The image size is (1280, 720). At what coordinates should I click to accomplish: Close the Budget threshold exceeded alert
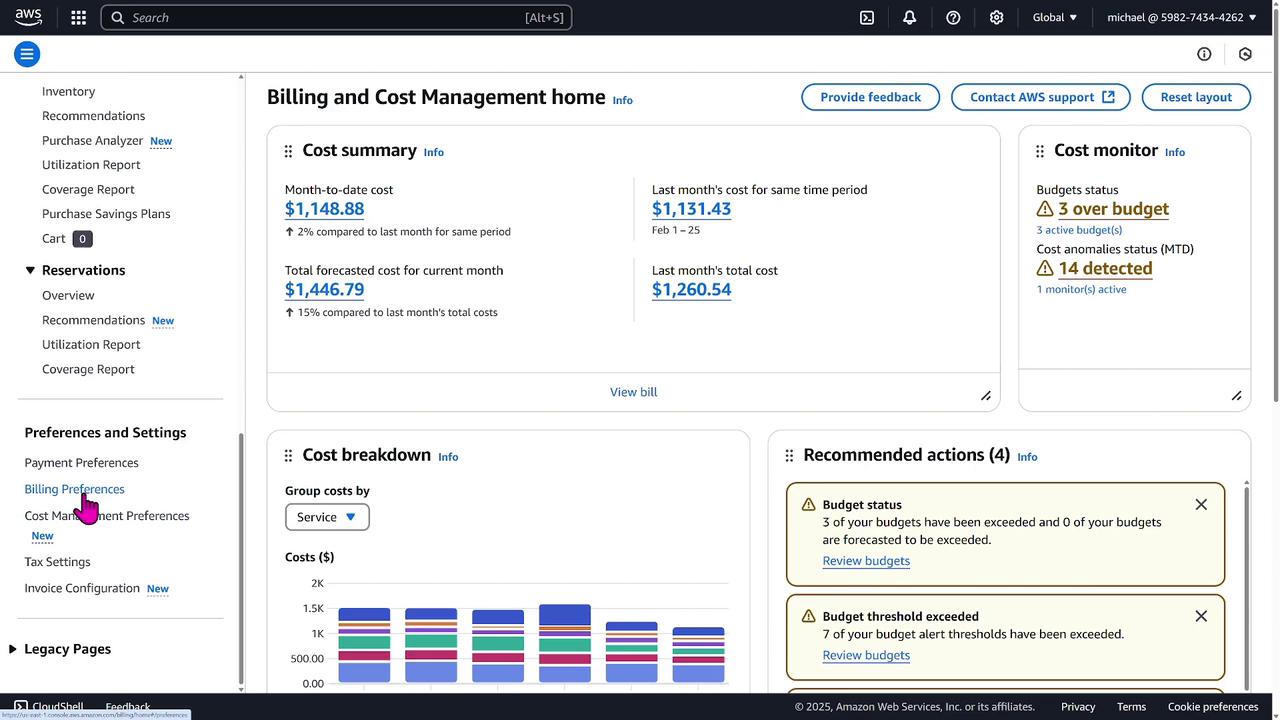click(1201, 616)
